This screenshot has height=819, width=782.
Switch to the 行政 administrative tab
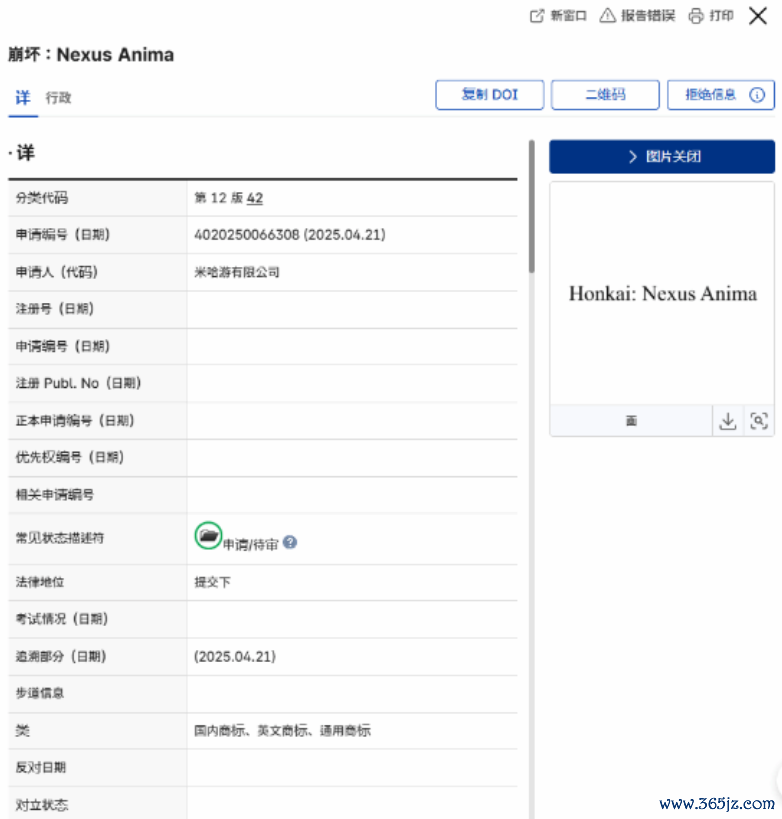pyautogui.click(x=58, y=98)
